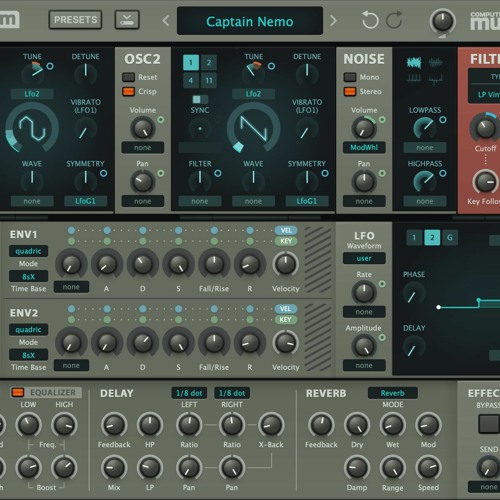Toggle ENV2 KEY button
Screen dimensions: 500x500
pos(286,319)
